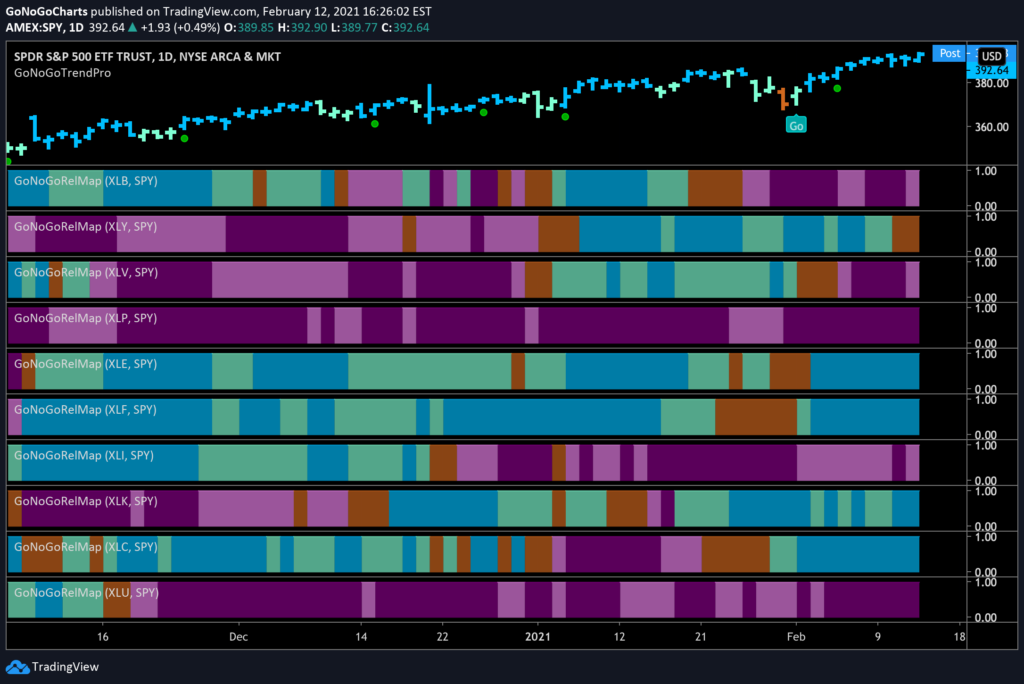
Task: Click the H:392.90 high value
Action: coord(302,27)
